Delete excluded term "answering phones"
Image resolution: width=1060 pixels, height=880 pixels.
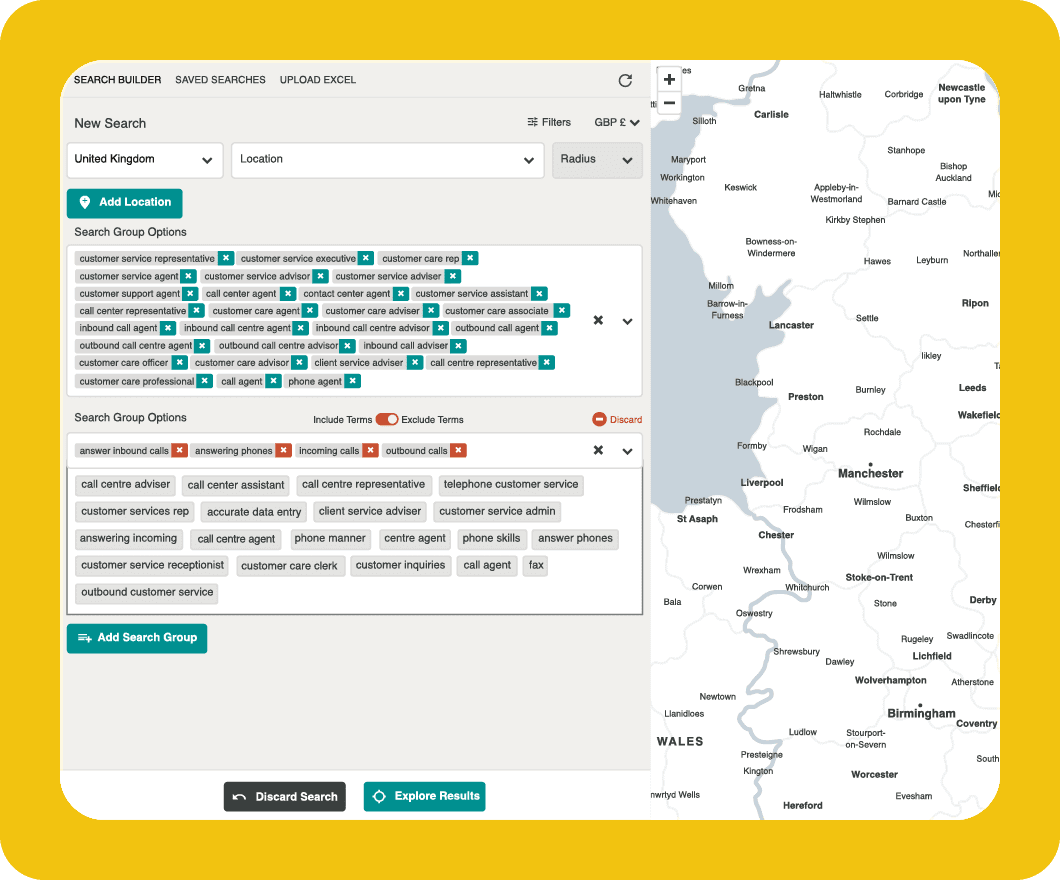coord(284,450)
